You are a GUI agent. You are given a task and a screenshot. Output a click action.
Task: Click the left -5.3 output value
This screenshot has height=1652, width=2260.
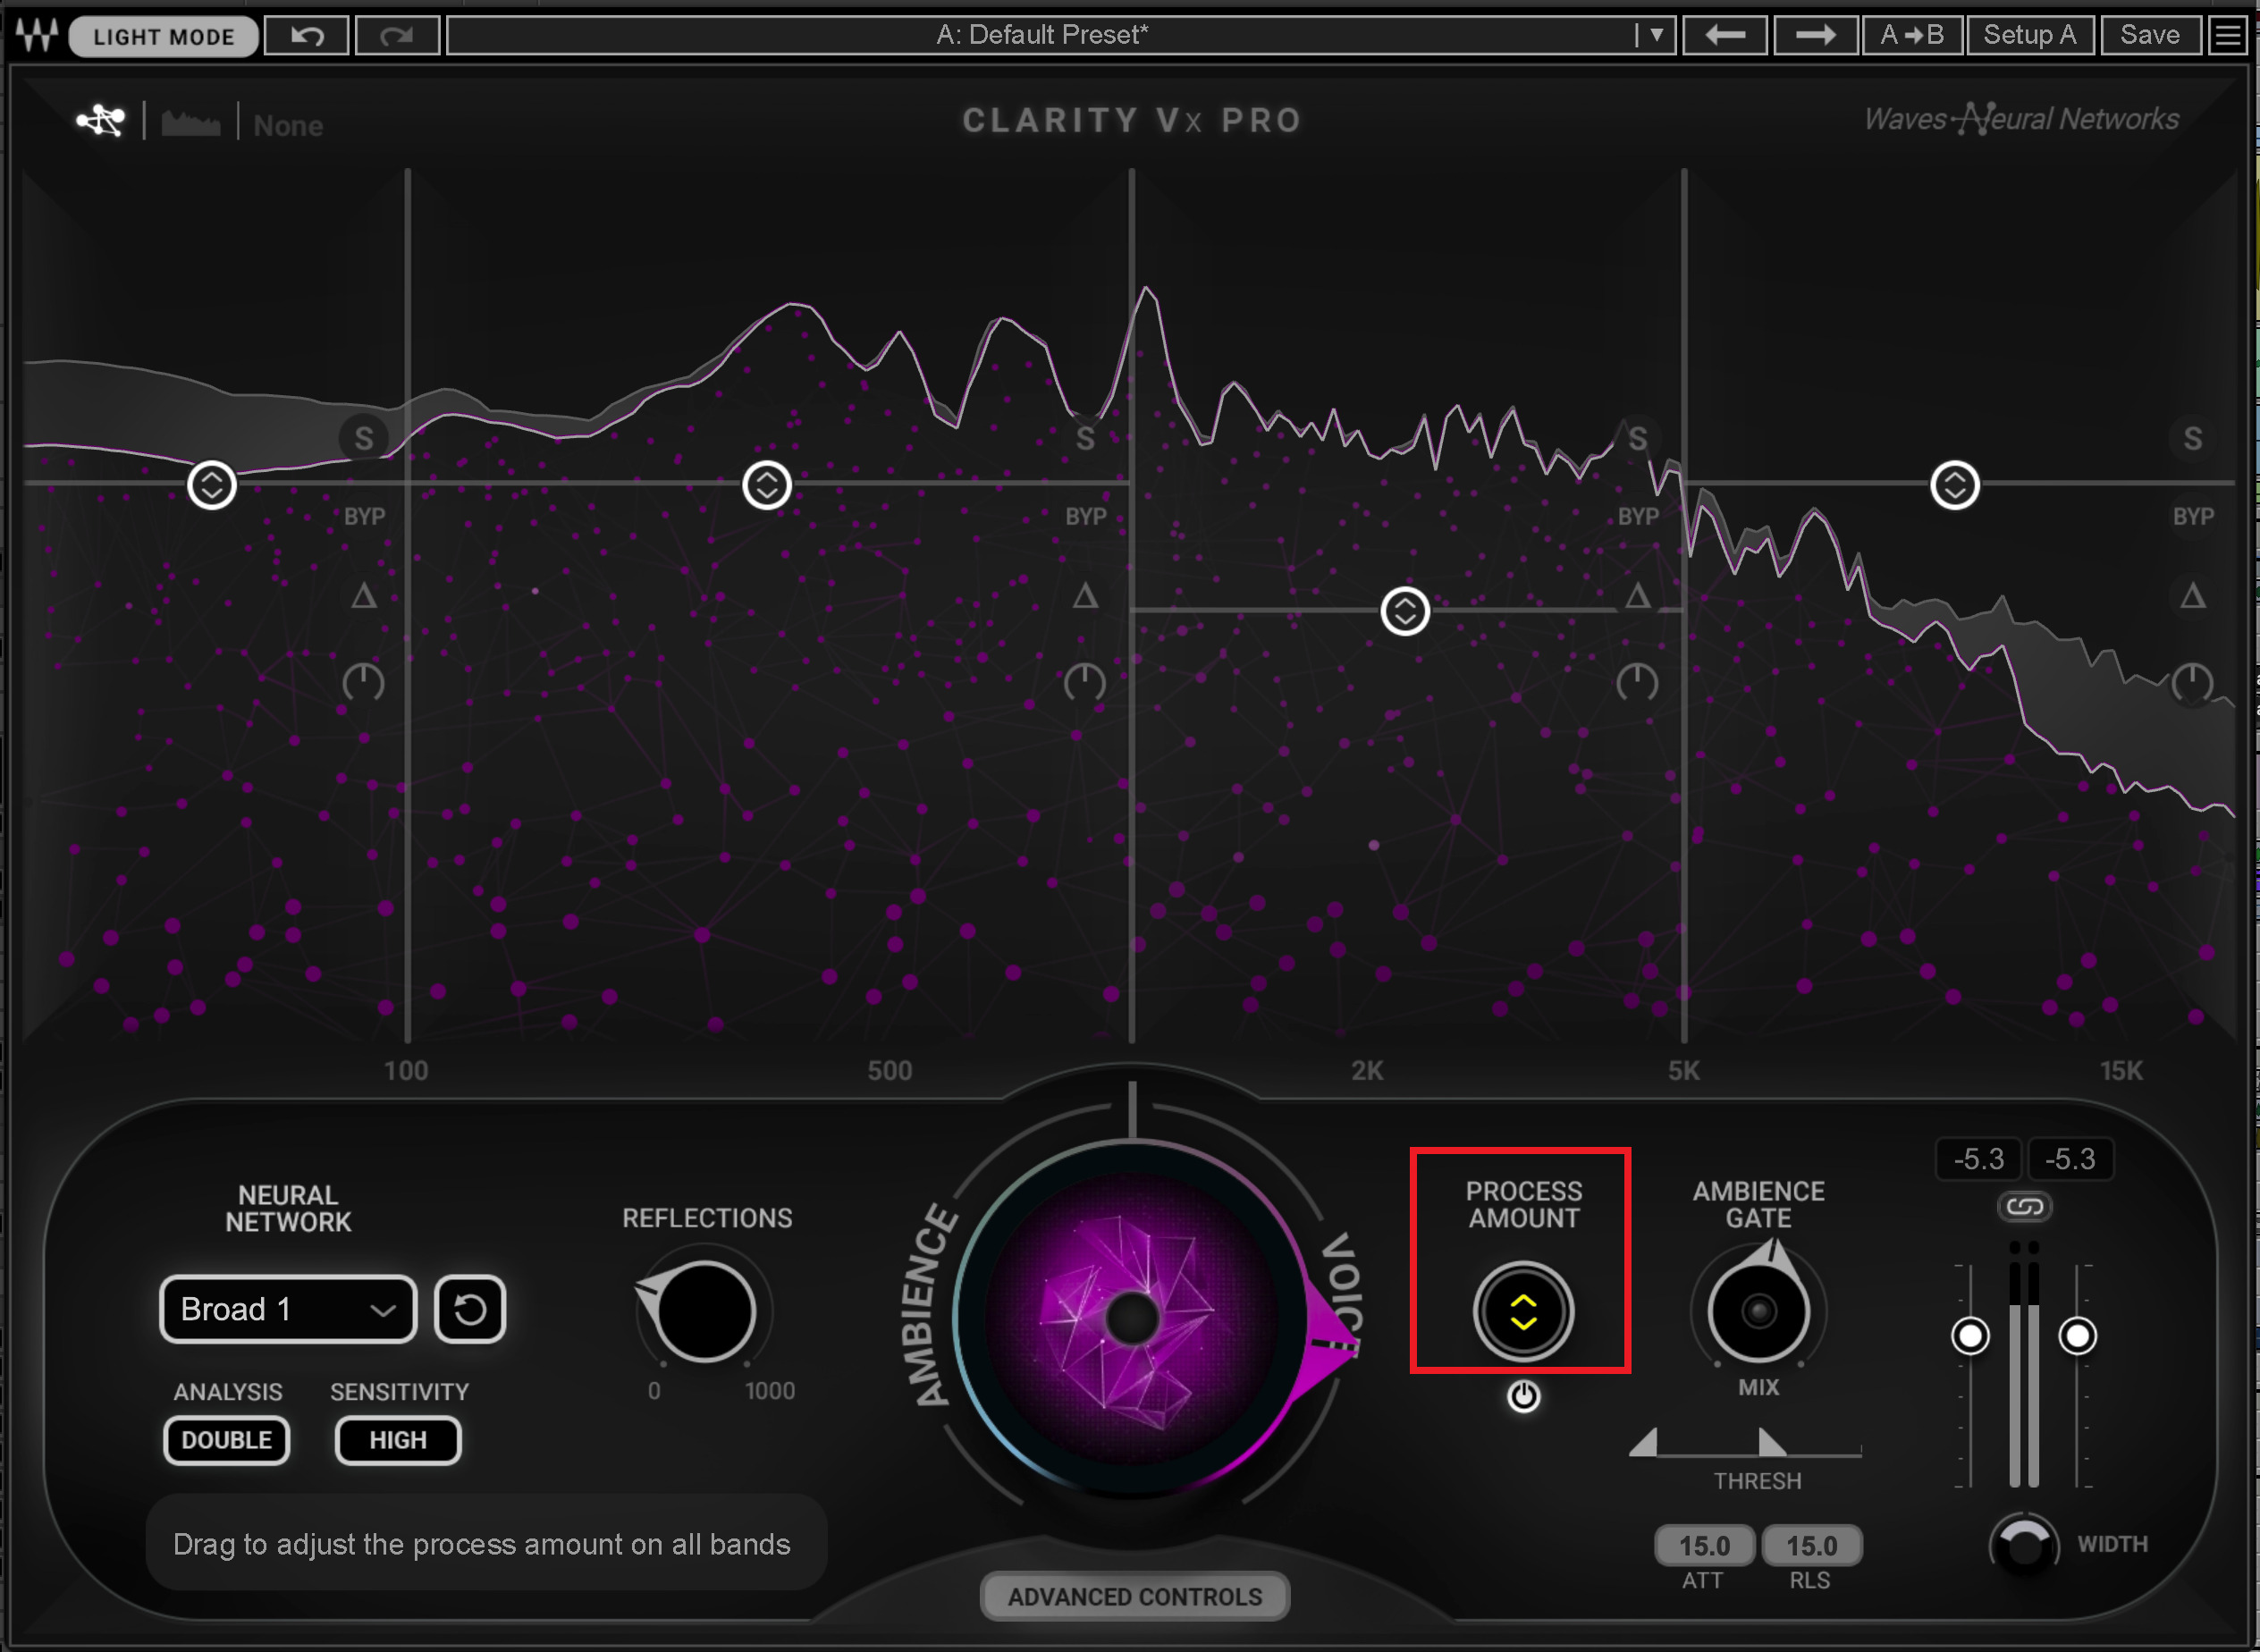[x=1979, y=1159]
